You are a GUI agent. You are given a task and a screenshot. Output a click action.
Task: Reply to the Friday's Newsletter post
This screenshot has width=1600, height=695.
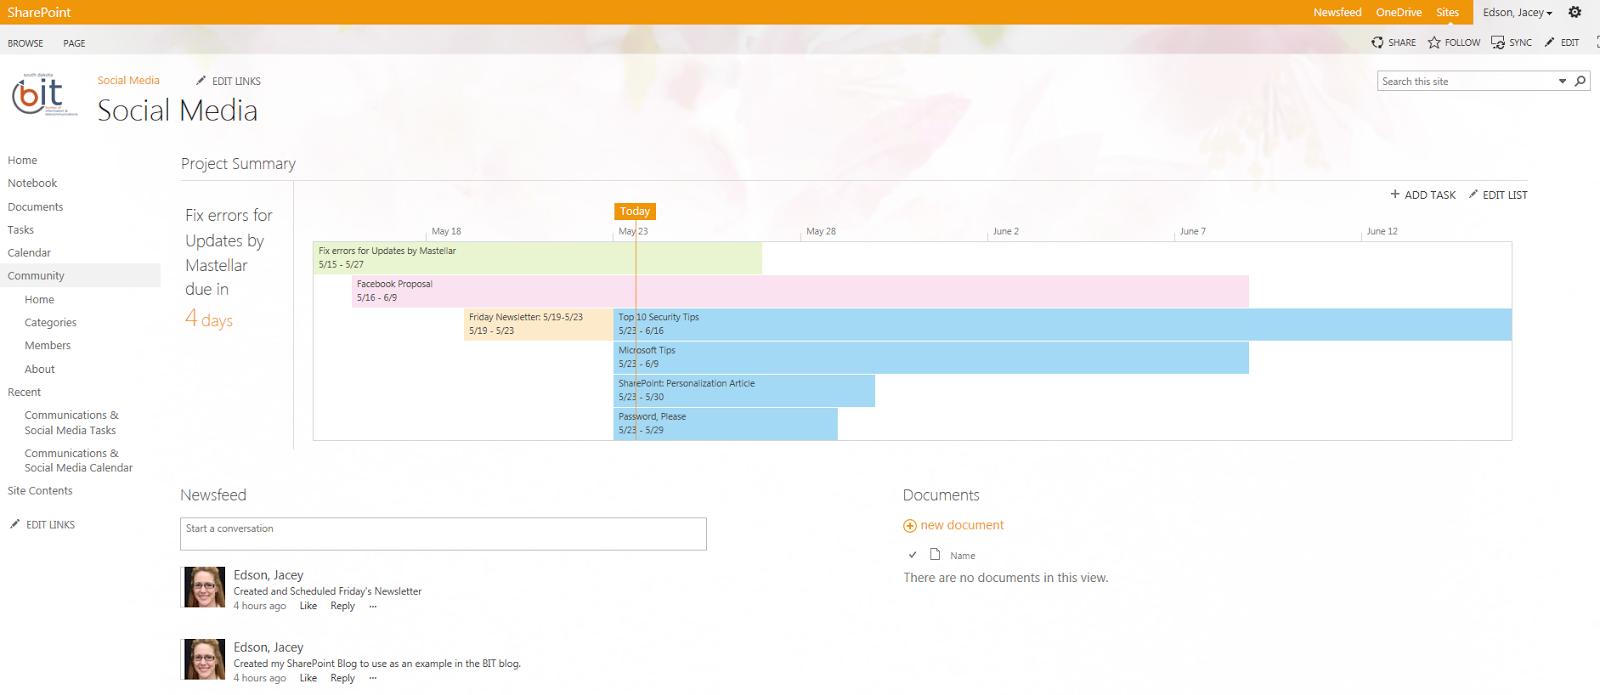coord(343,606)
